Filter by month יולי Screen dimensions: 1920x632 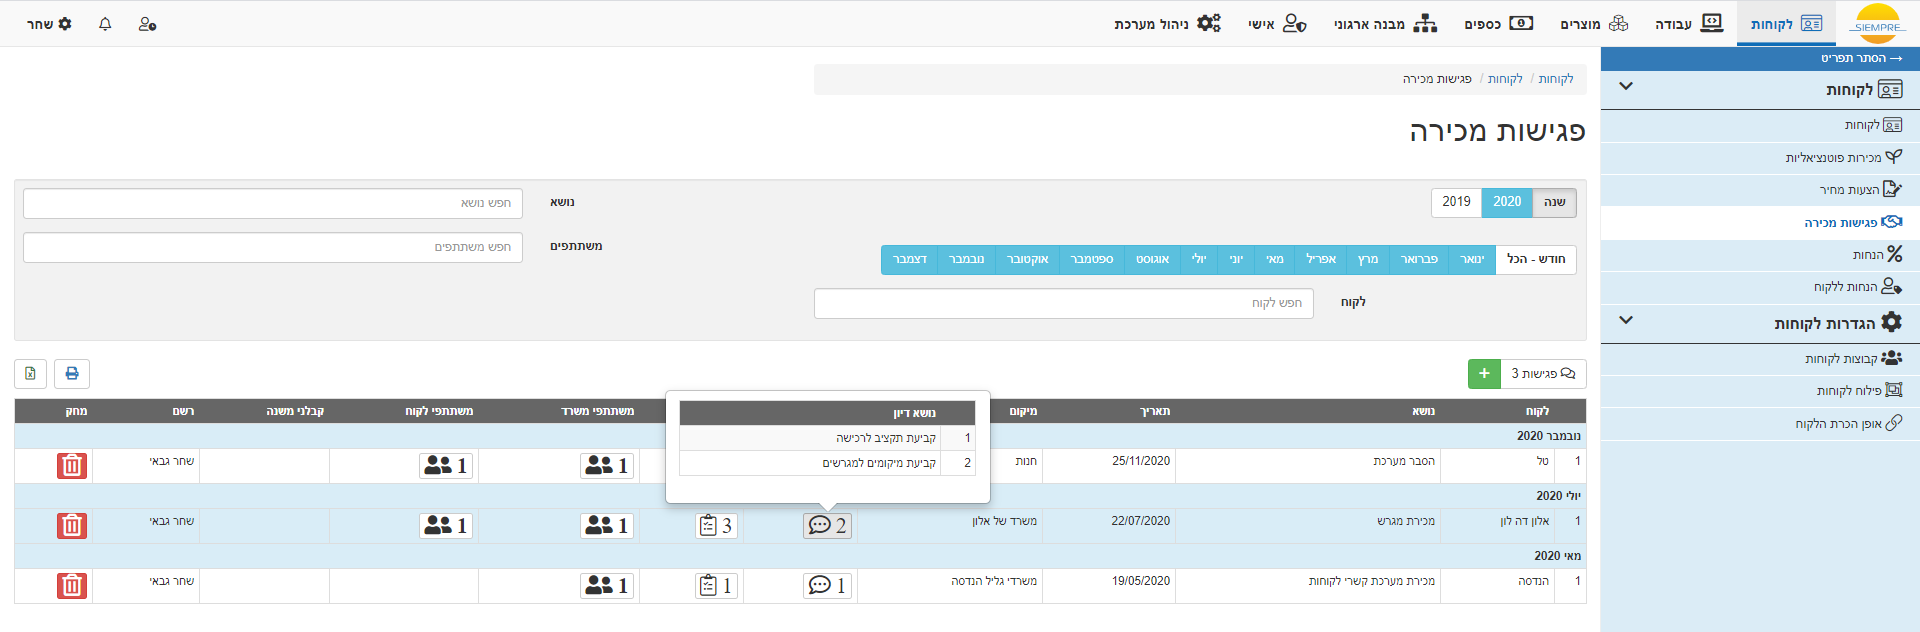1199,260
